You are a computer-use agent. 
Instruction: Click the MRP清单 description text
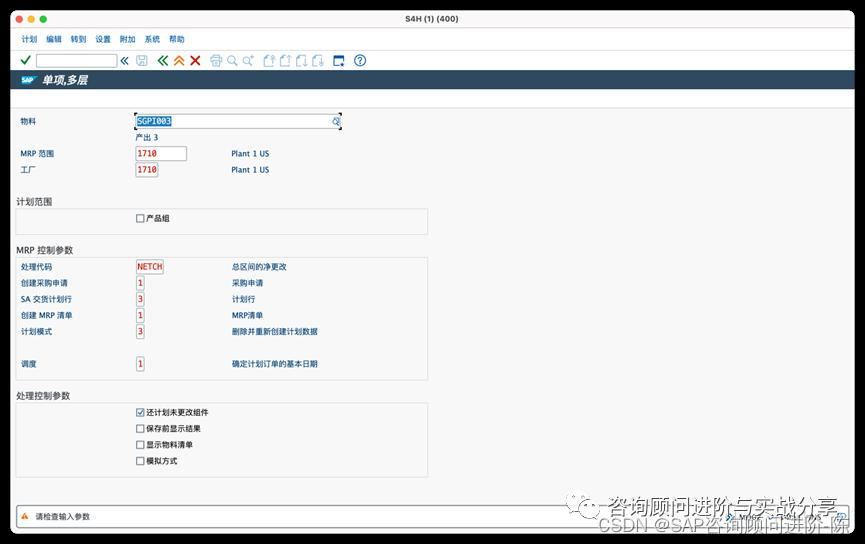[x=247, y=316]
